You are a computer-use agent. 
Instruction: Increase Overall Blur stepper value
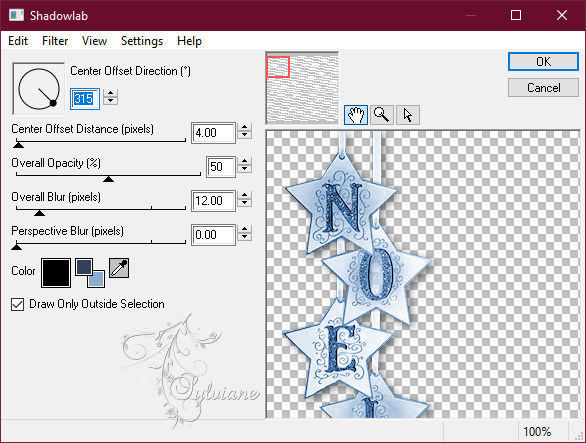coord(244,196)
